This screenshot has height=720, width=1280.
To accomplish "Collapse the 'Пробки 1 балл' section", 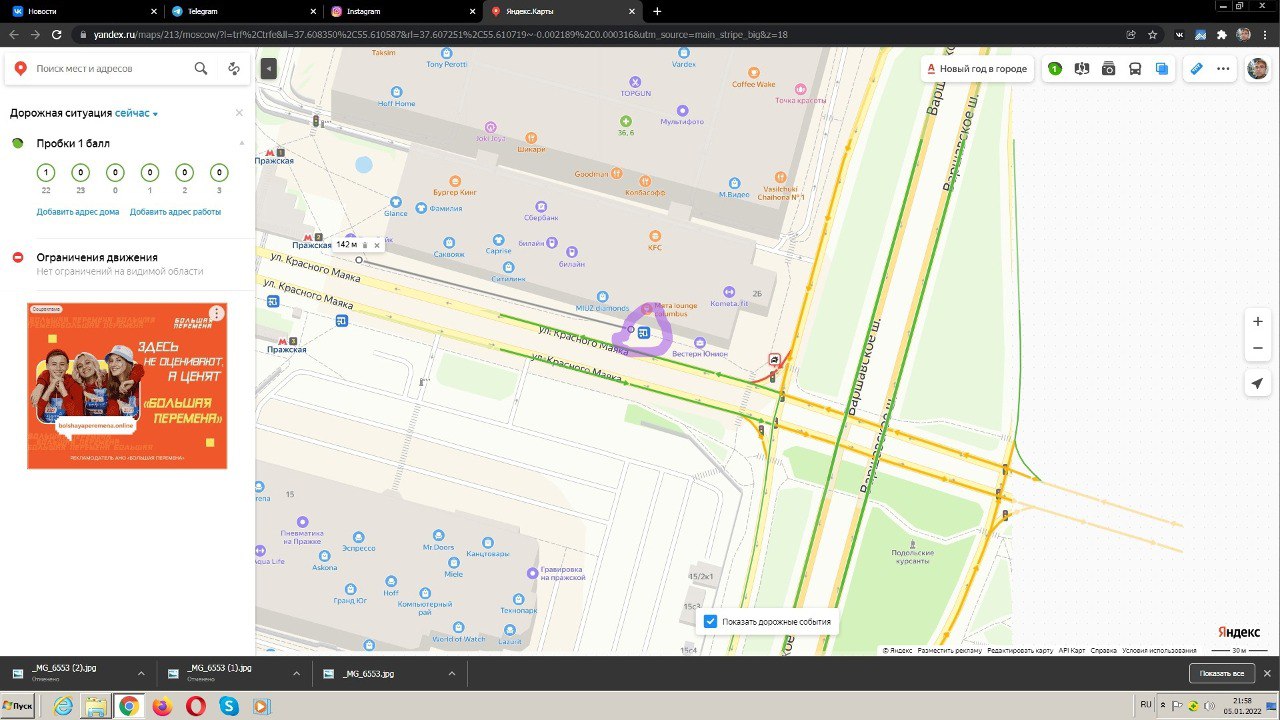I will tap(241, 143).
